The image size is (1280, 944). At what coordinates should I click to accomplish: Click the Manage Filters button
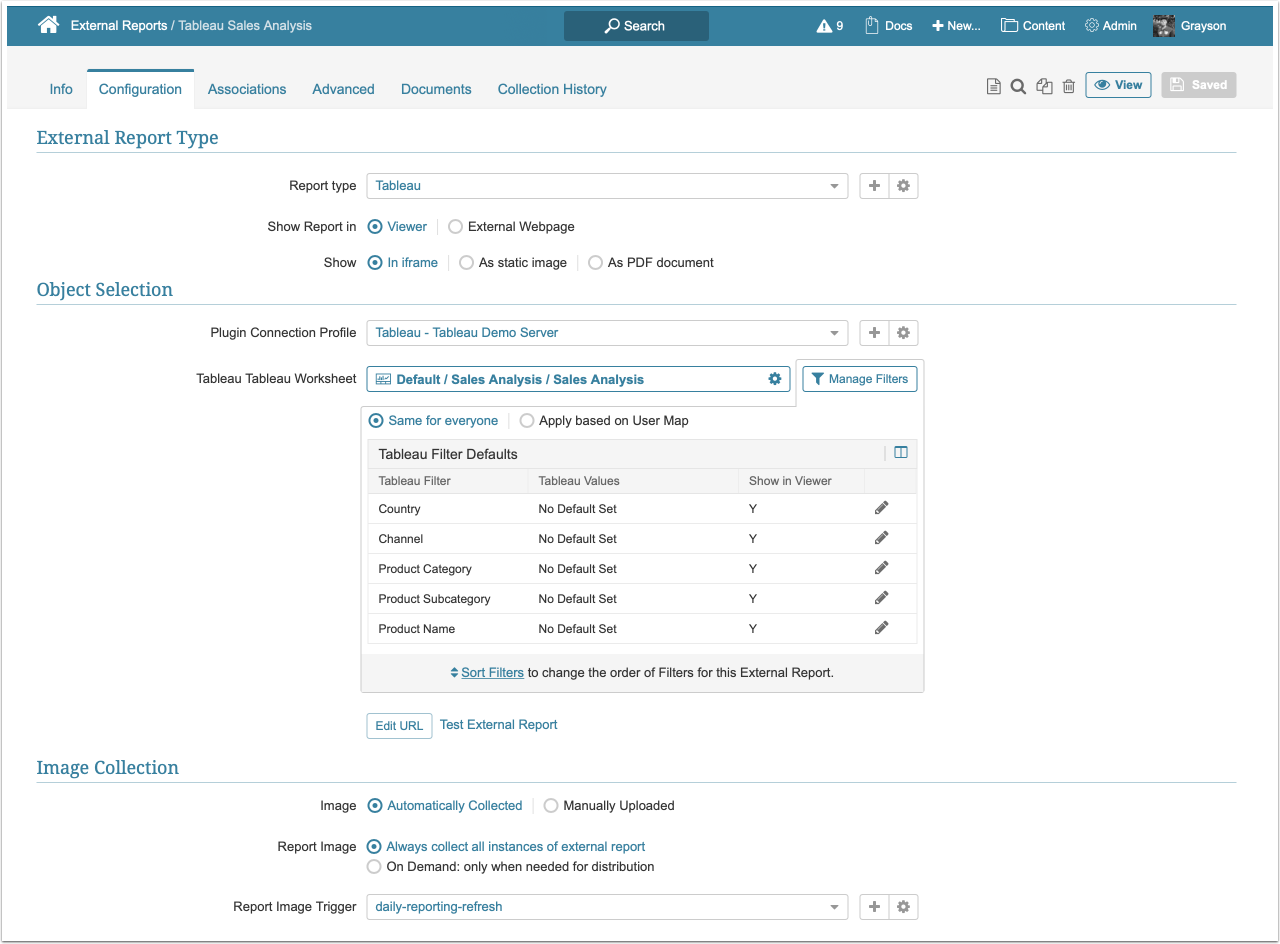[x=859, y=379]
